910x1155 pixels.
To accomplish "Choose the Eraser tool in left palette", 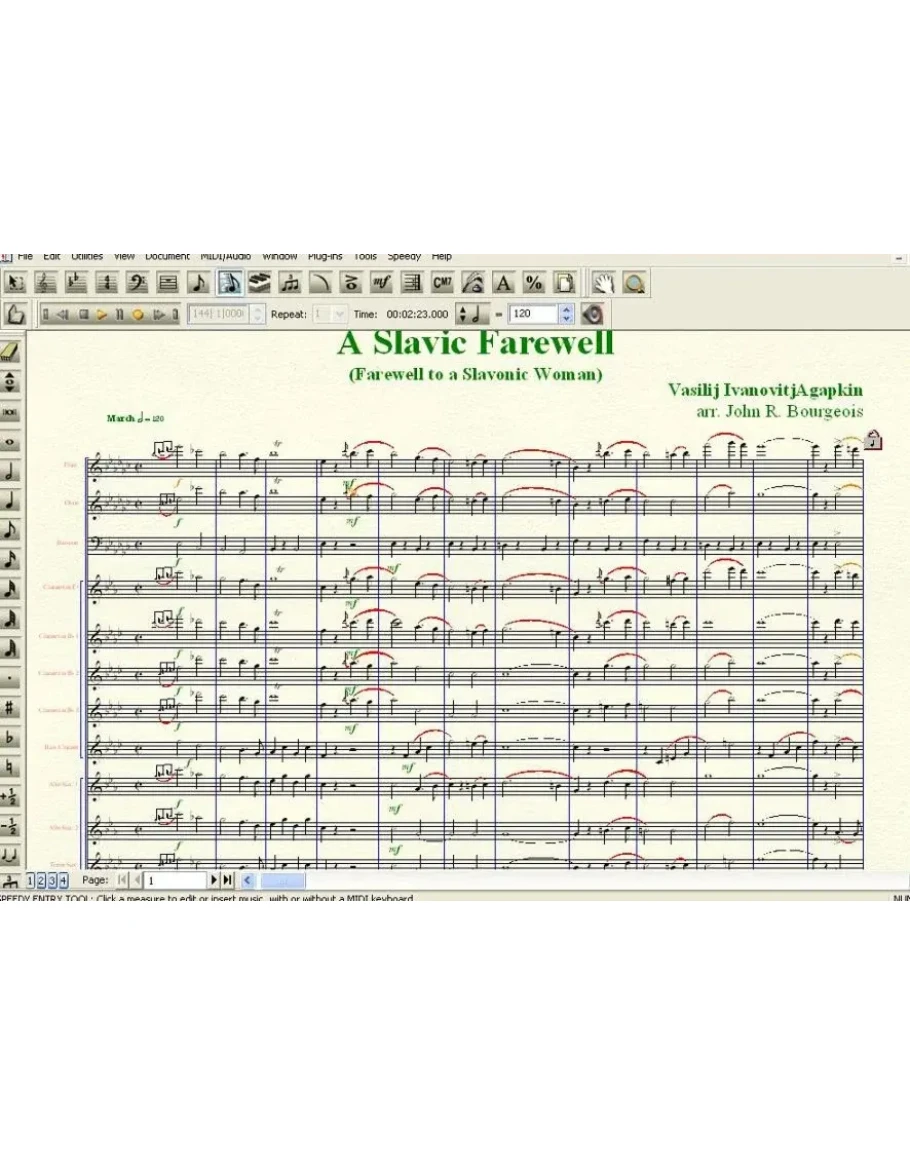I will [11, 351].
